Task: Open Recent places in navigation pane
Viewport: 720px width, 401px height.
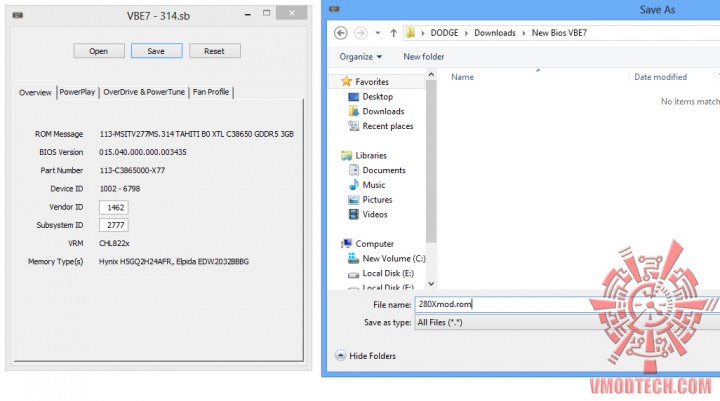Action: [x=388, y=126]
